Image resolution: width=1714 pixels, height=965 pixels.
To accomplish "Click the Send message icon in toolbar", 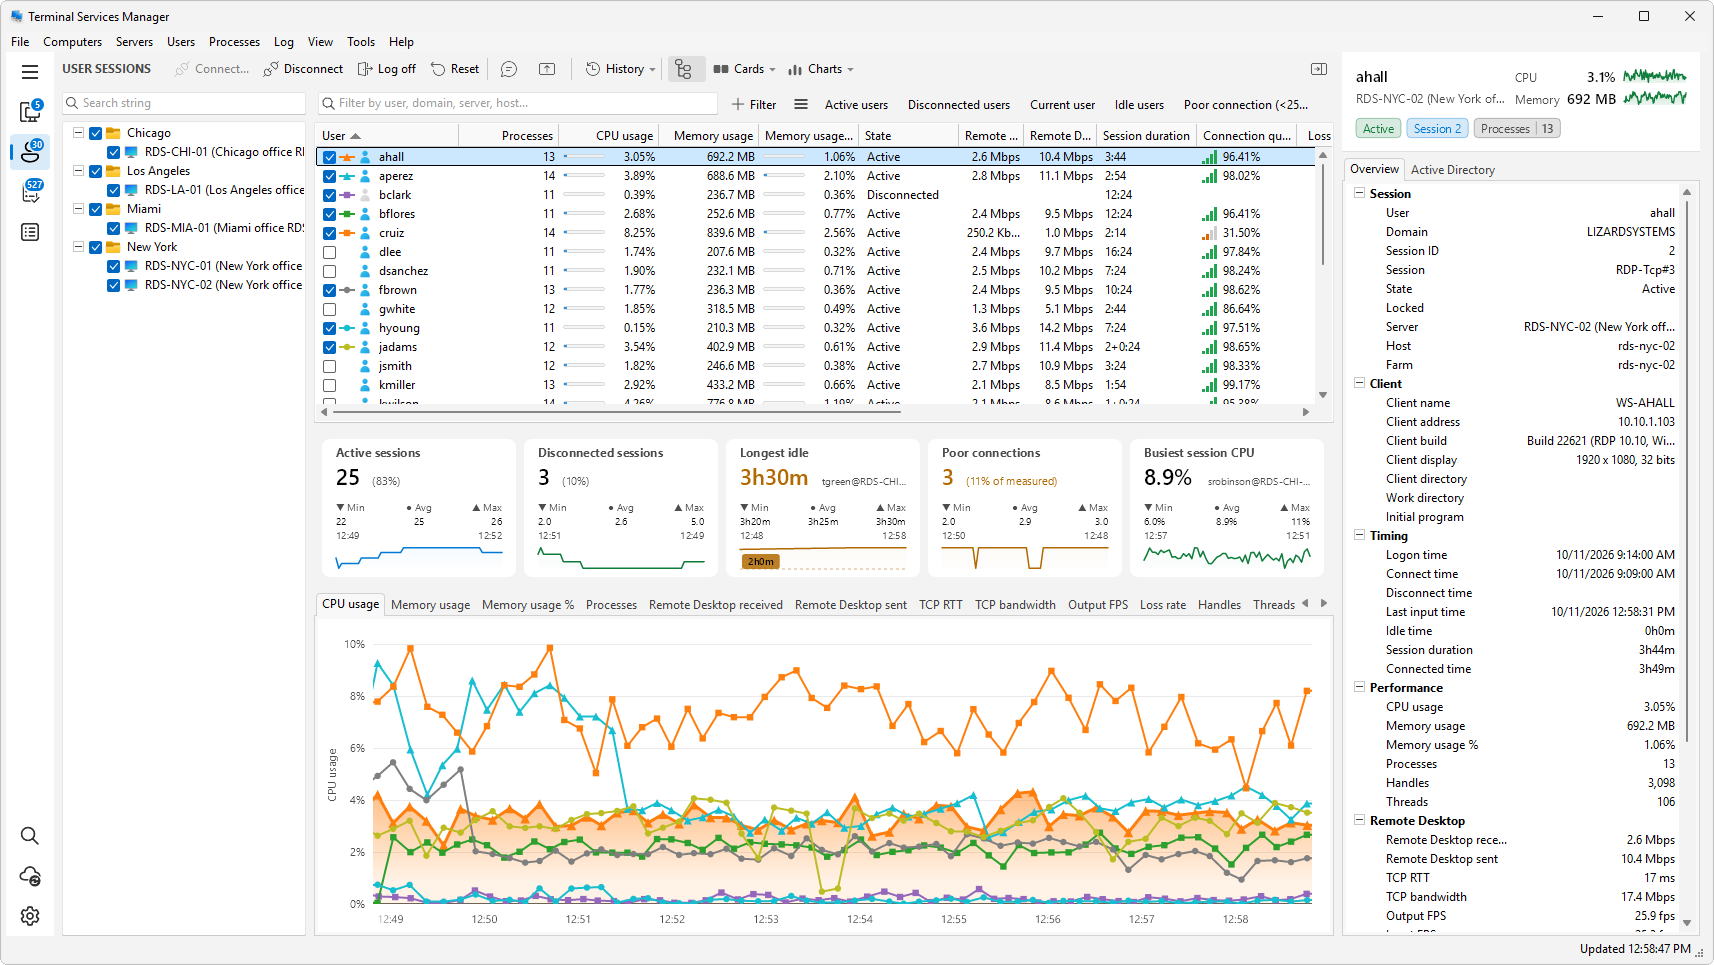I will click(509, 69).
